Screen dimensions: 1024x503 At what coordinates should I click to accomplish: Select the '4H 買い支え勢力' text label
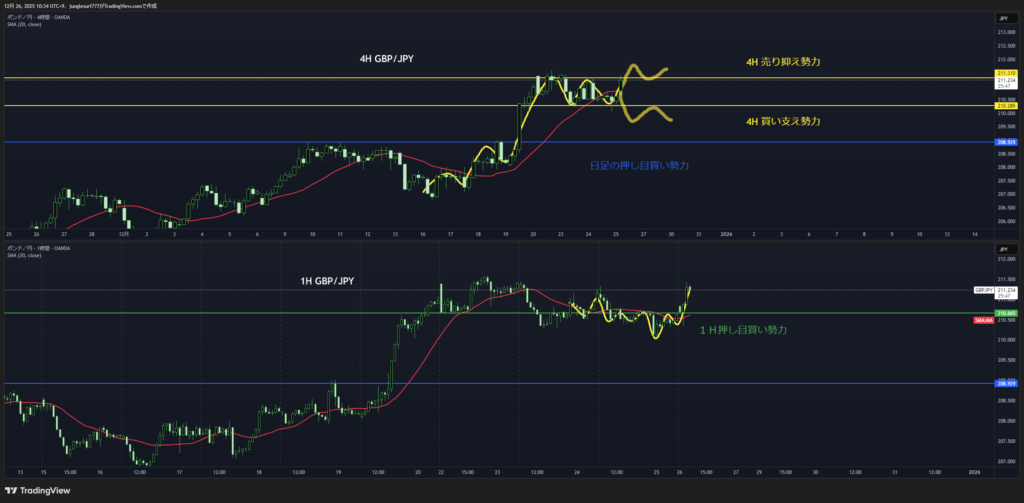coord(783,121)
